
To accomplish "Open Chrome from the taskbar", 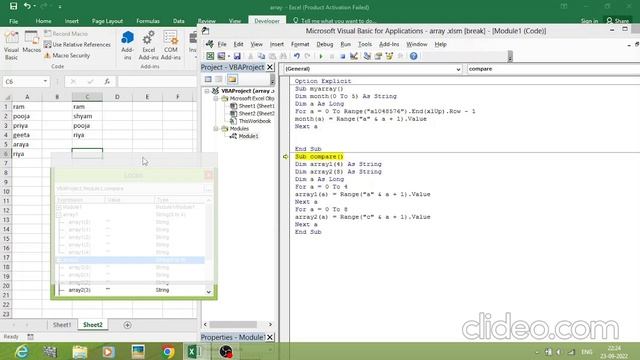I will 167,351.
